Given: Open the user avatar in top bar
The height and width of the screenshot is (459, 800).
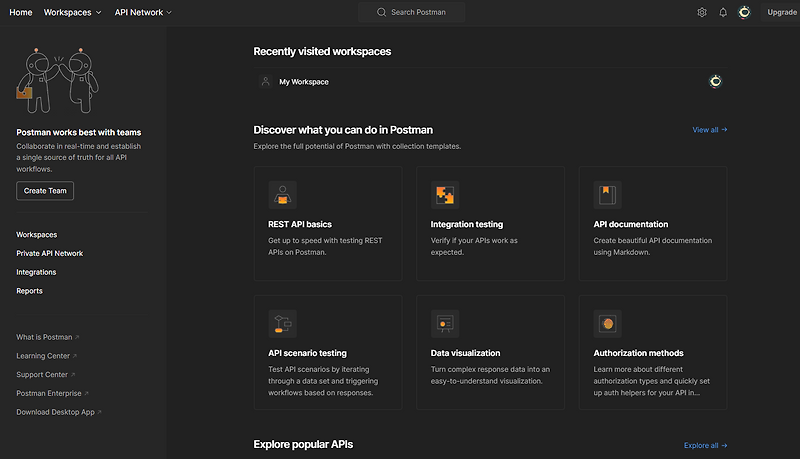Looking at the screenshot, I should coord(744,12).
